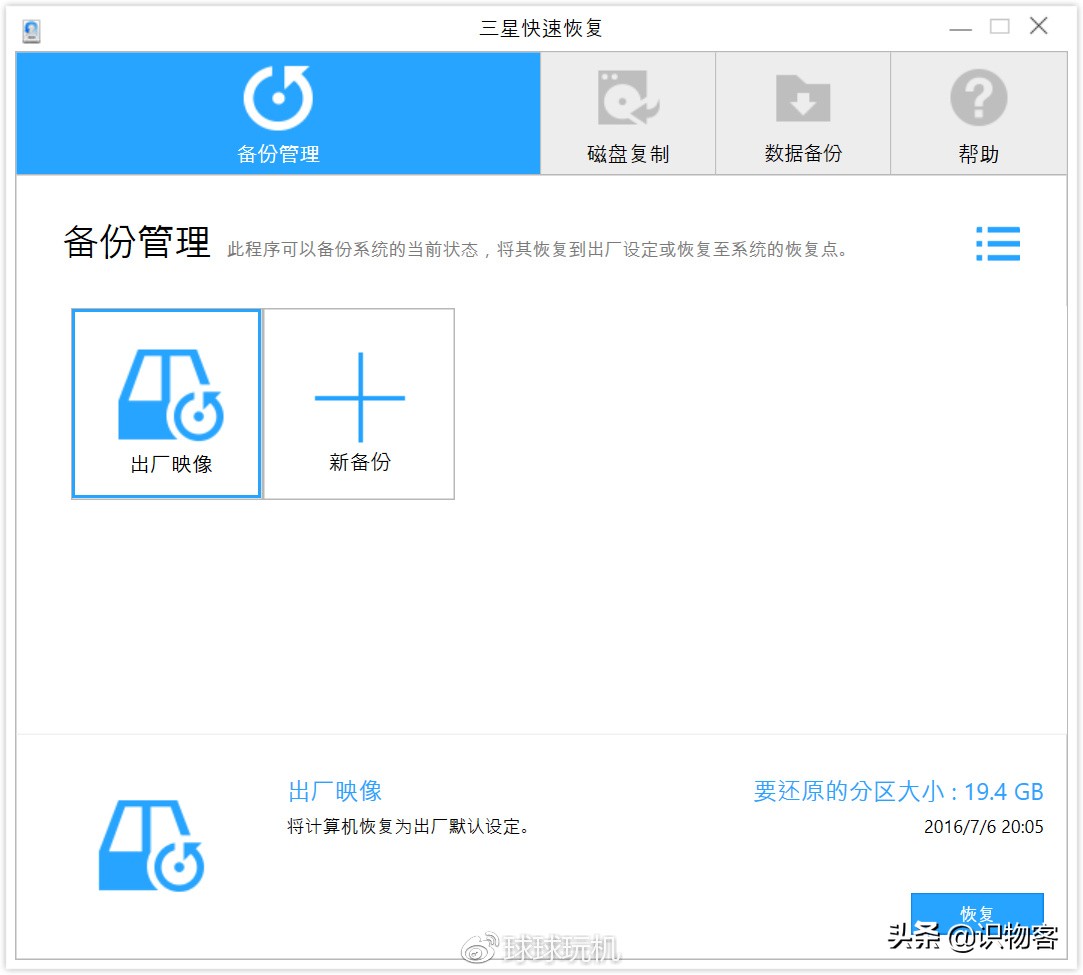Image resolution: width=1083 pixels, height=975 pixels.
Task: Open 帮助 help via the question mark icon
Action: pyautogui.click(x=978, y=95)
